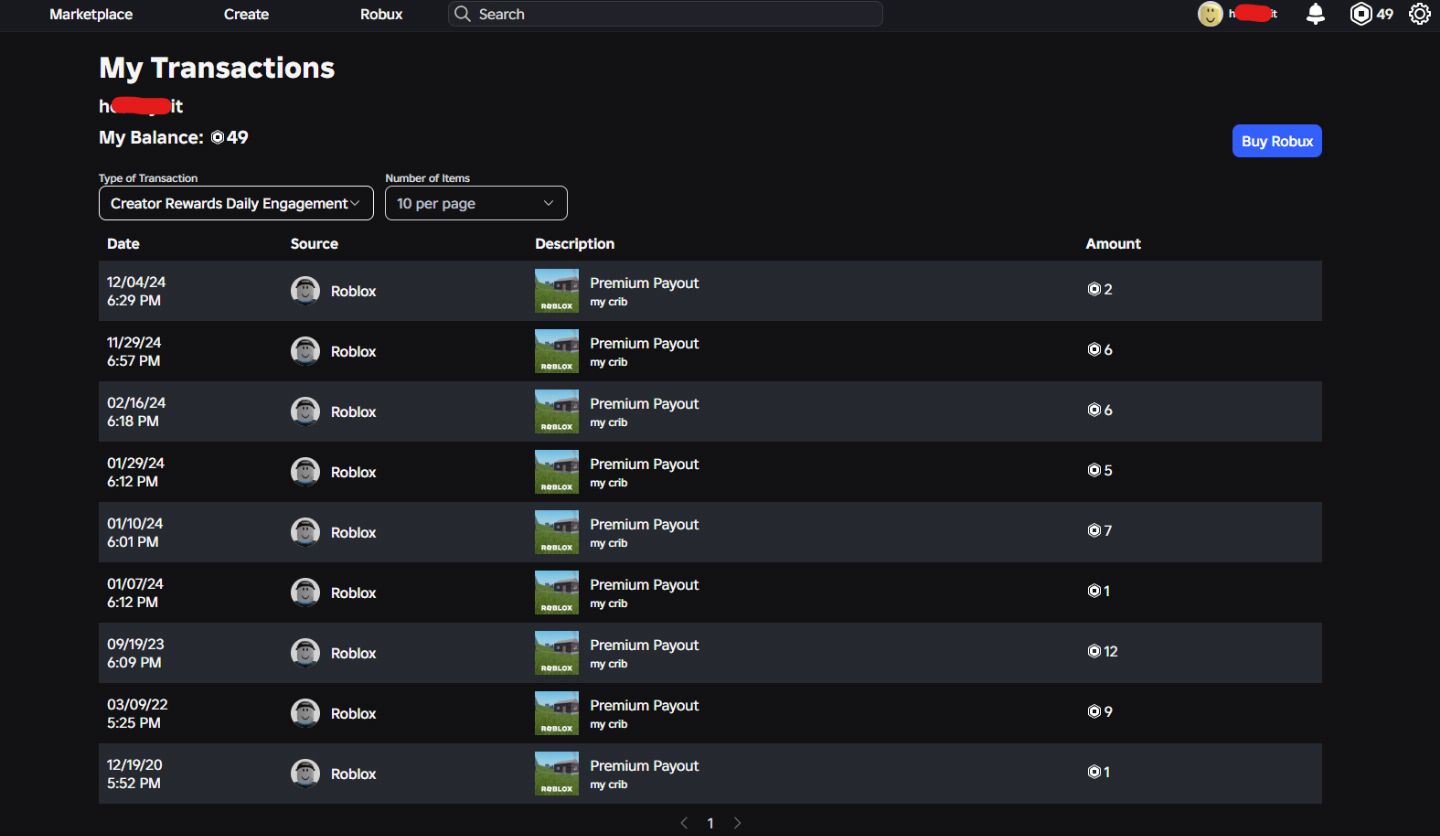
Task: Go to previous page with the left chevron
Action: pos(684,823)
